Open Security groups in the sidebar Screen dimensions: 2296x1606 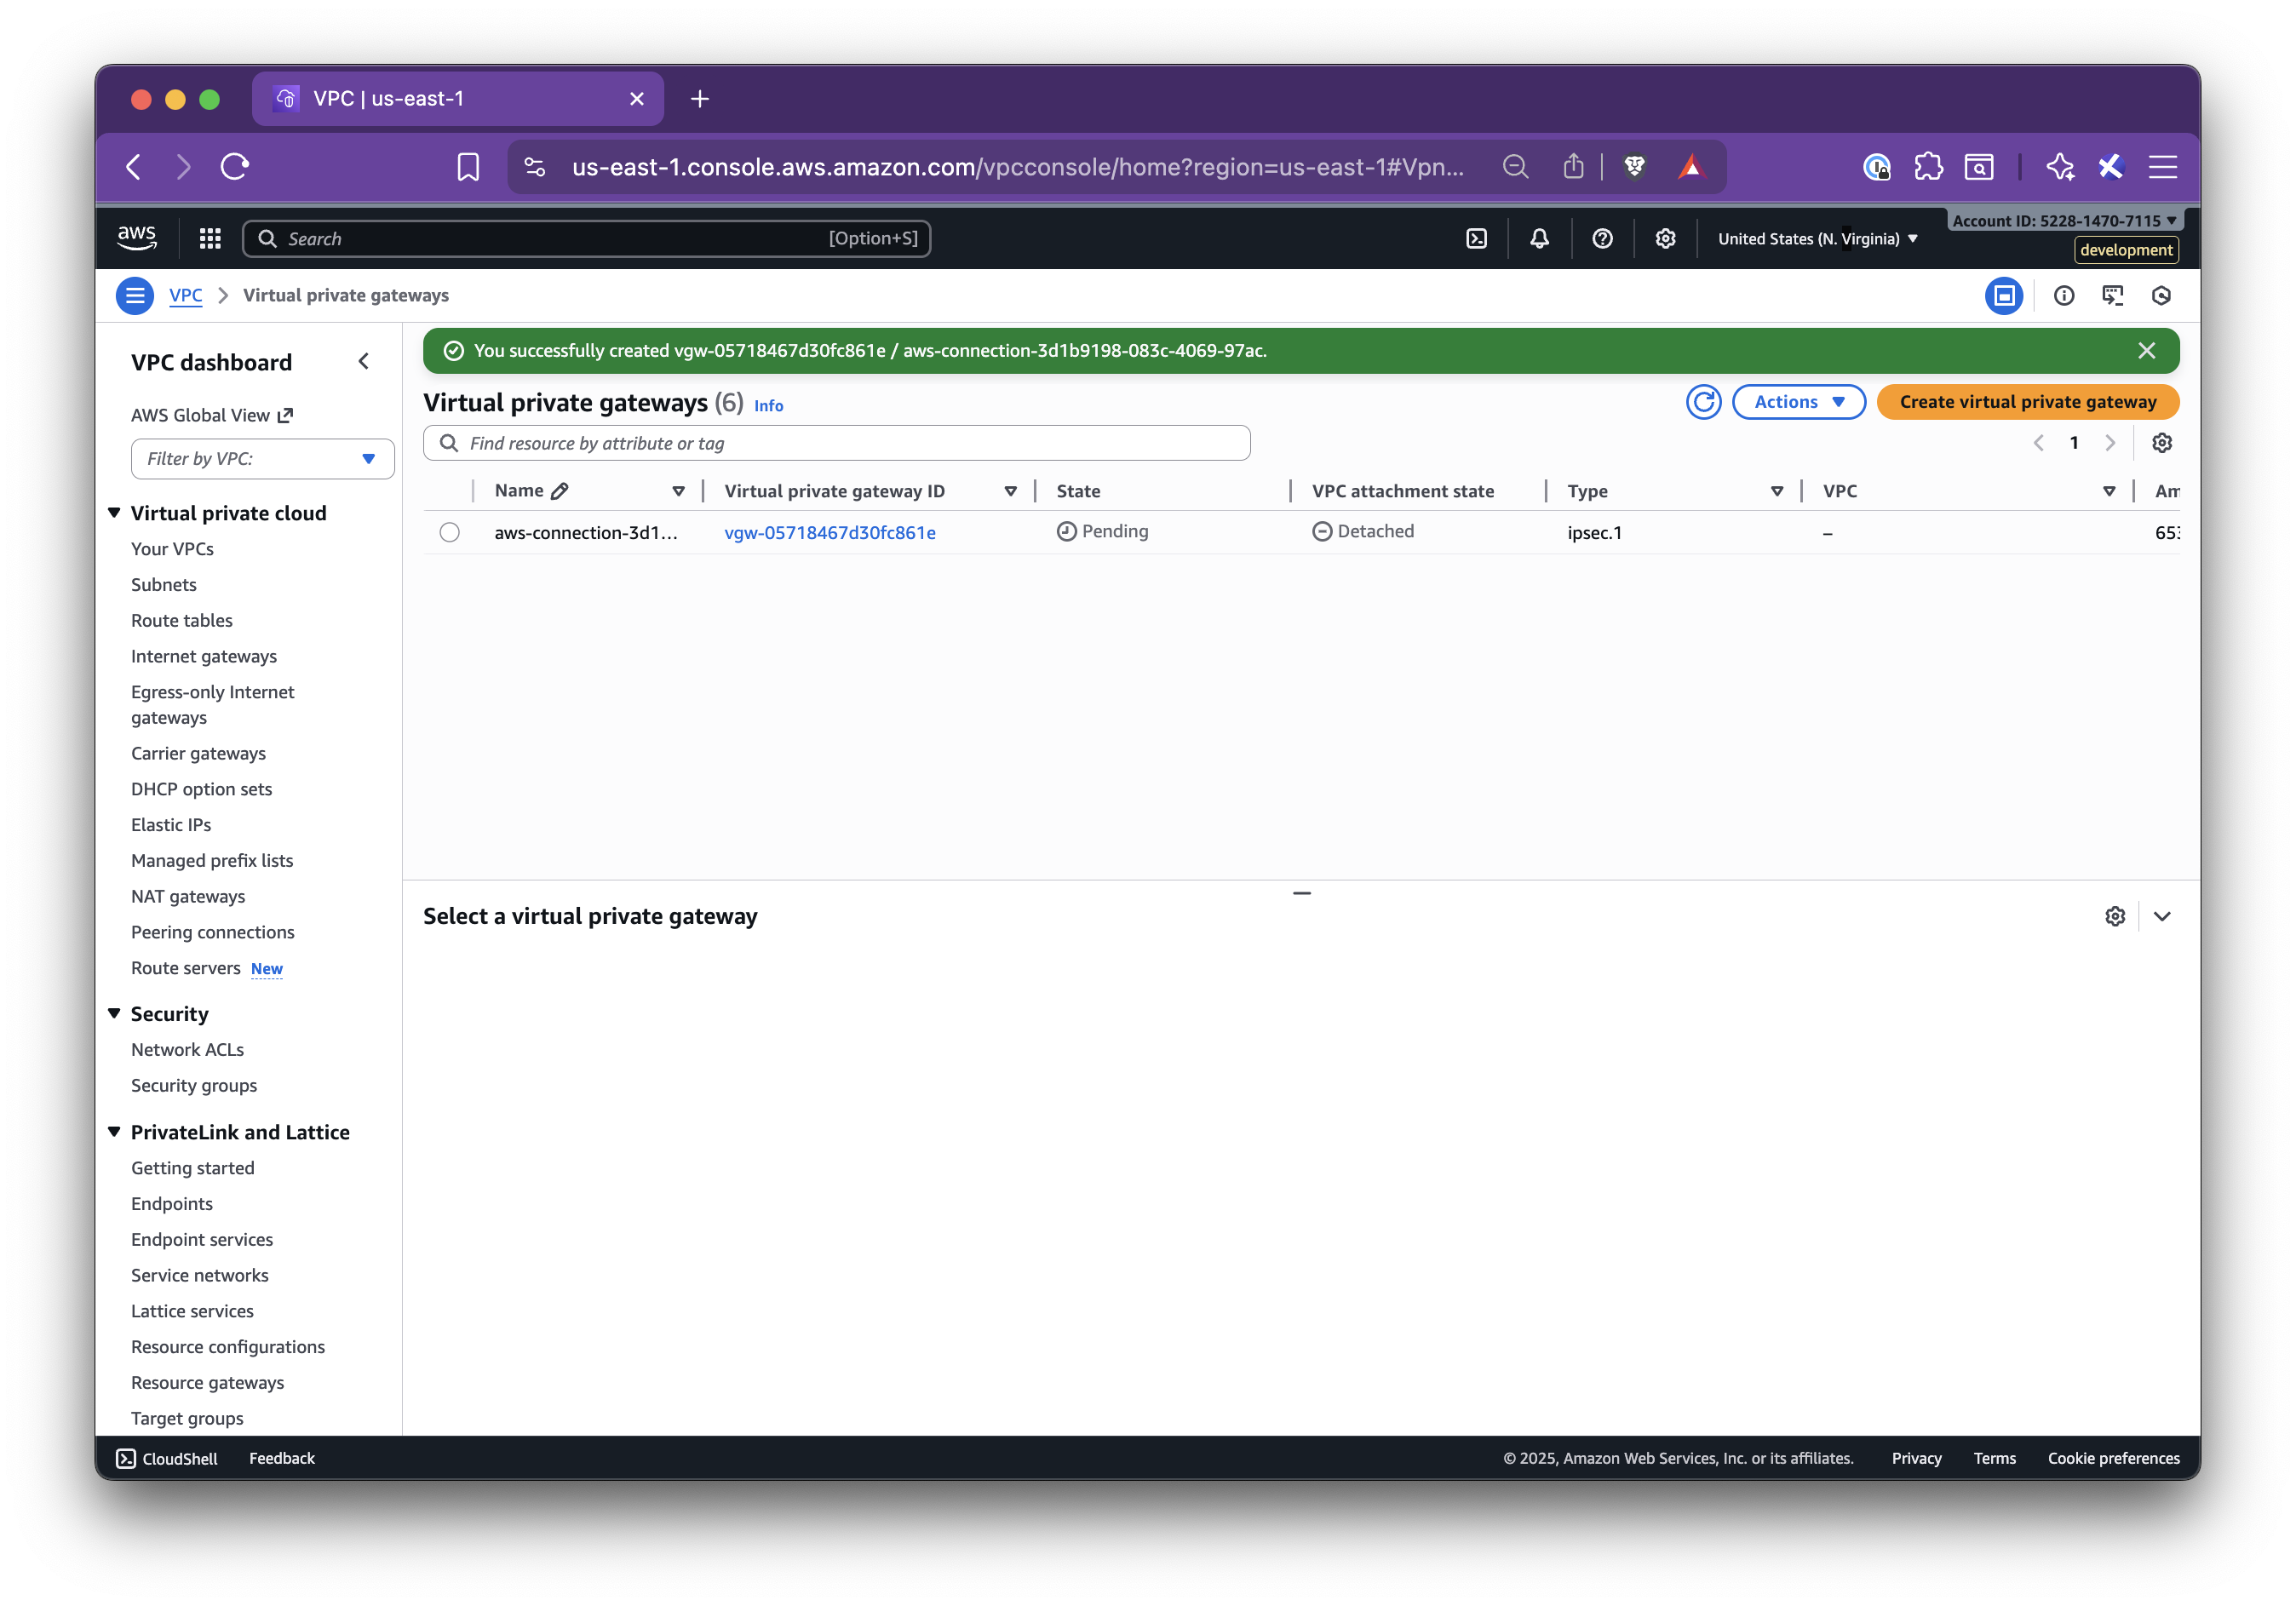pyautogui.click(x=194, y=1085)
